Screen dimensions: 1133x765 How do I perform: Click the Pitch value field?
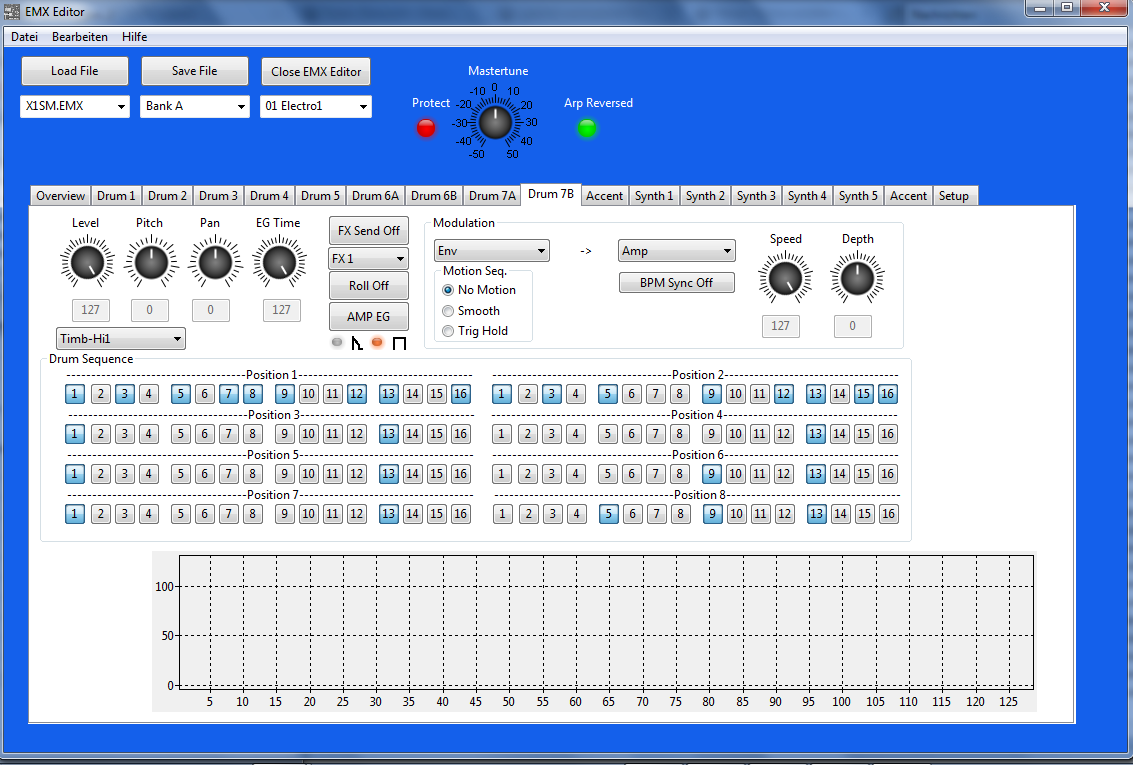tap(150, 310)
